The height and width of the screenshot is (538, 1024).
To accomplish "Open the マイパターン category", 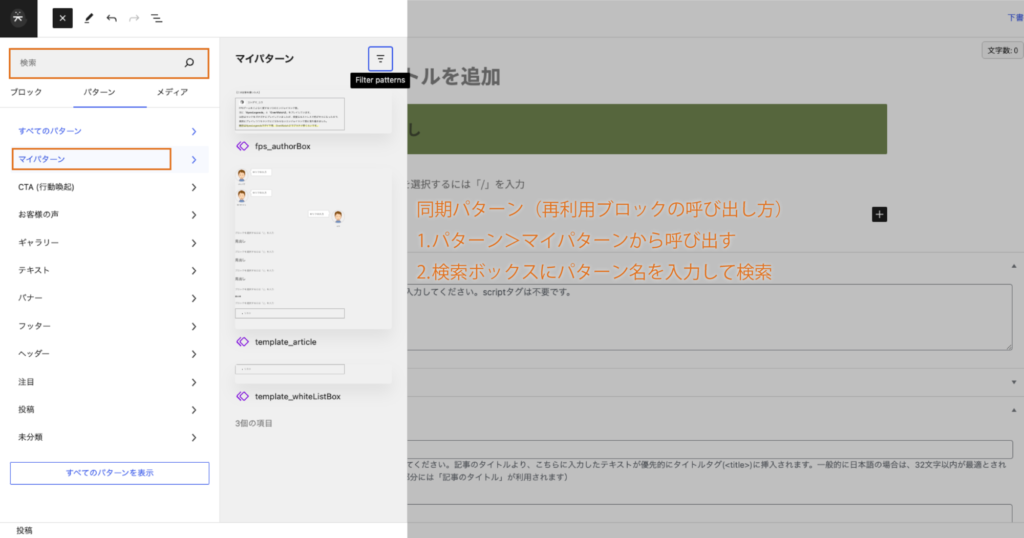I will 91,159.
